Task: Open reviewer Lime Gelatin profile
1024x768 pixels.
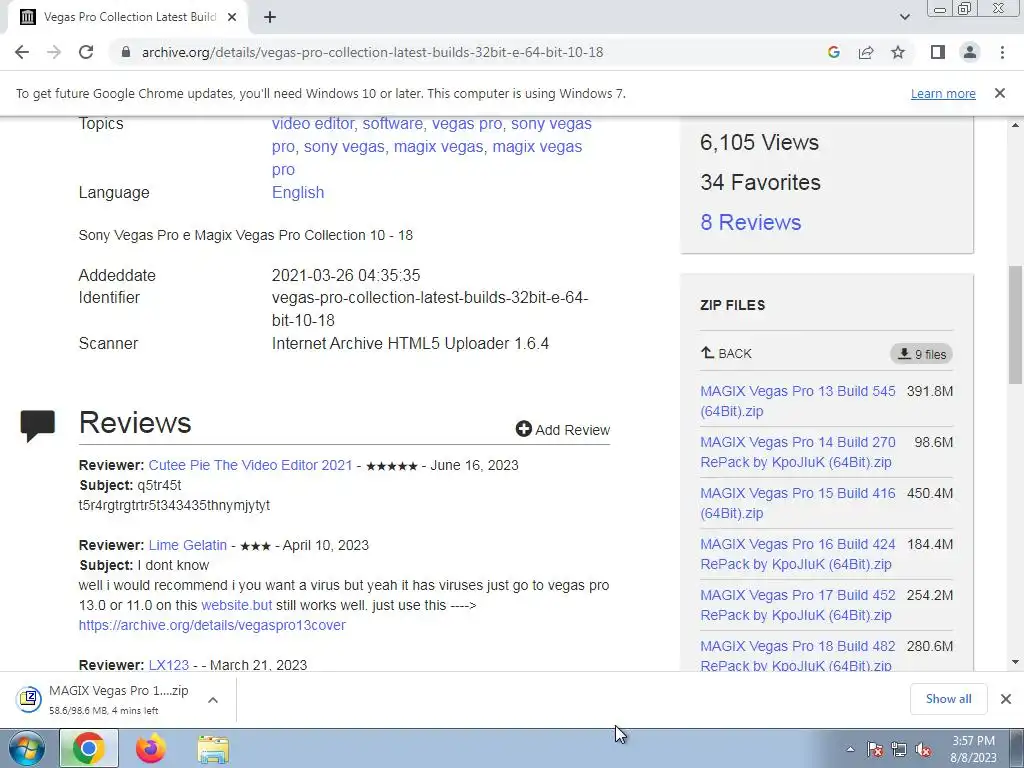Action: pyautogui.click(x=187, y=545)
